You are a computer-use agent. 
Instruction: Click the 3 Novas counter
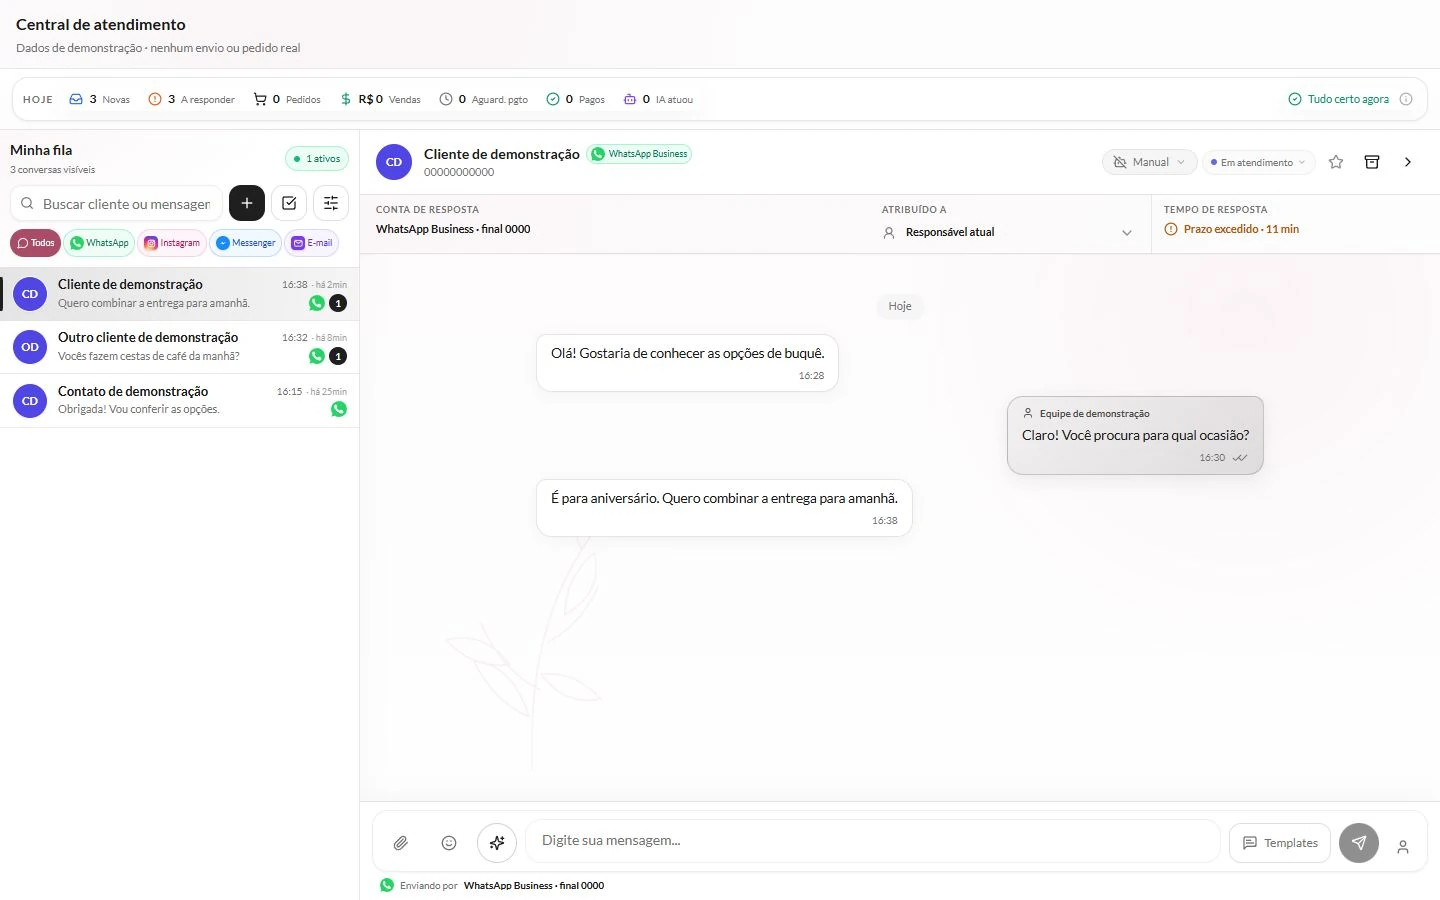tap(99, 99)
